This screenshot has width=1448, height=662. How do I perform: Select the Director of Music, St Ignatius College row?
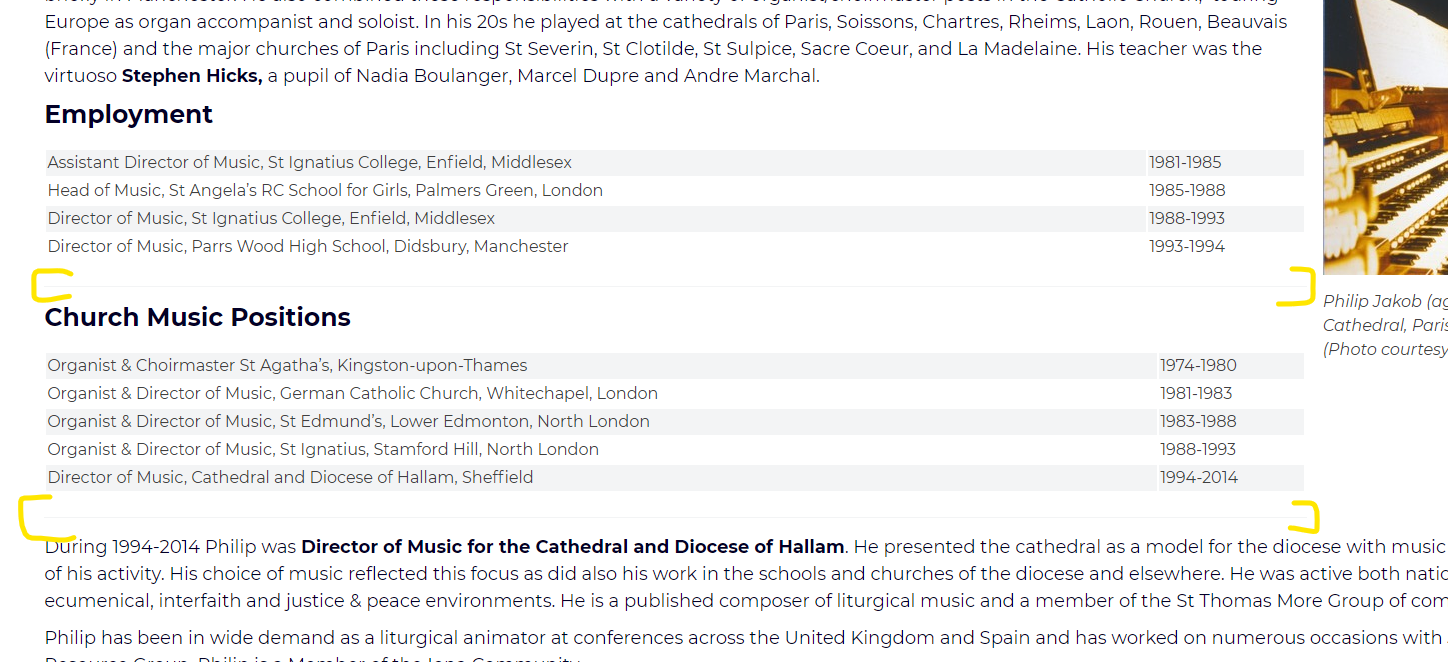(271, 219)
